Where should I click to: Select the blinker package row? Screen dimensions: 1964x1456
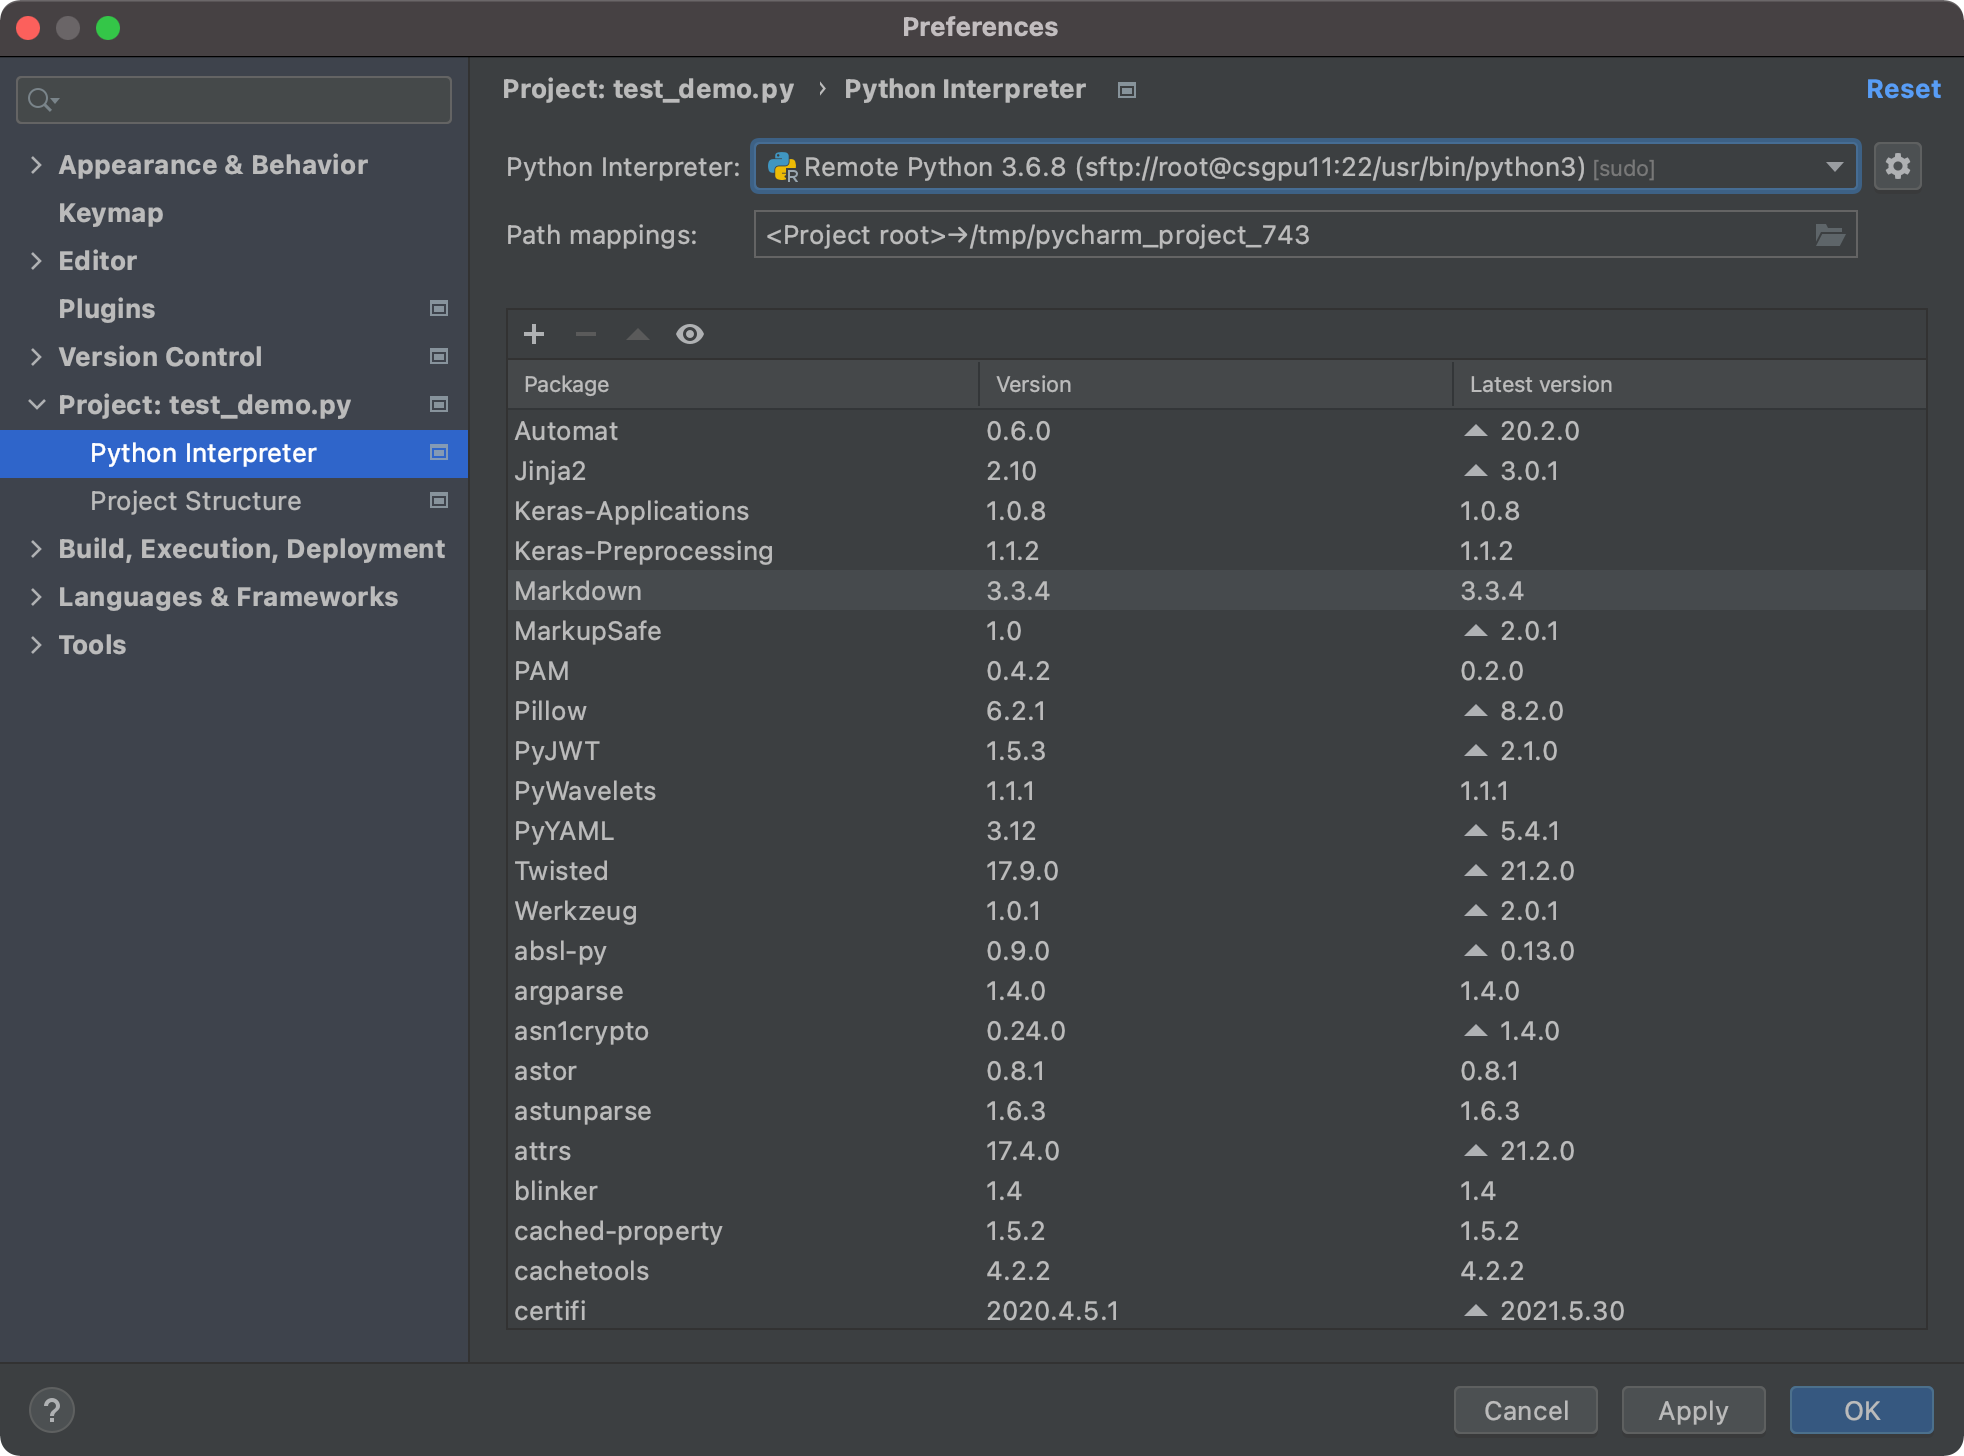pyautogui.click(x=1216, y=1191)
